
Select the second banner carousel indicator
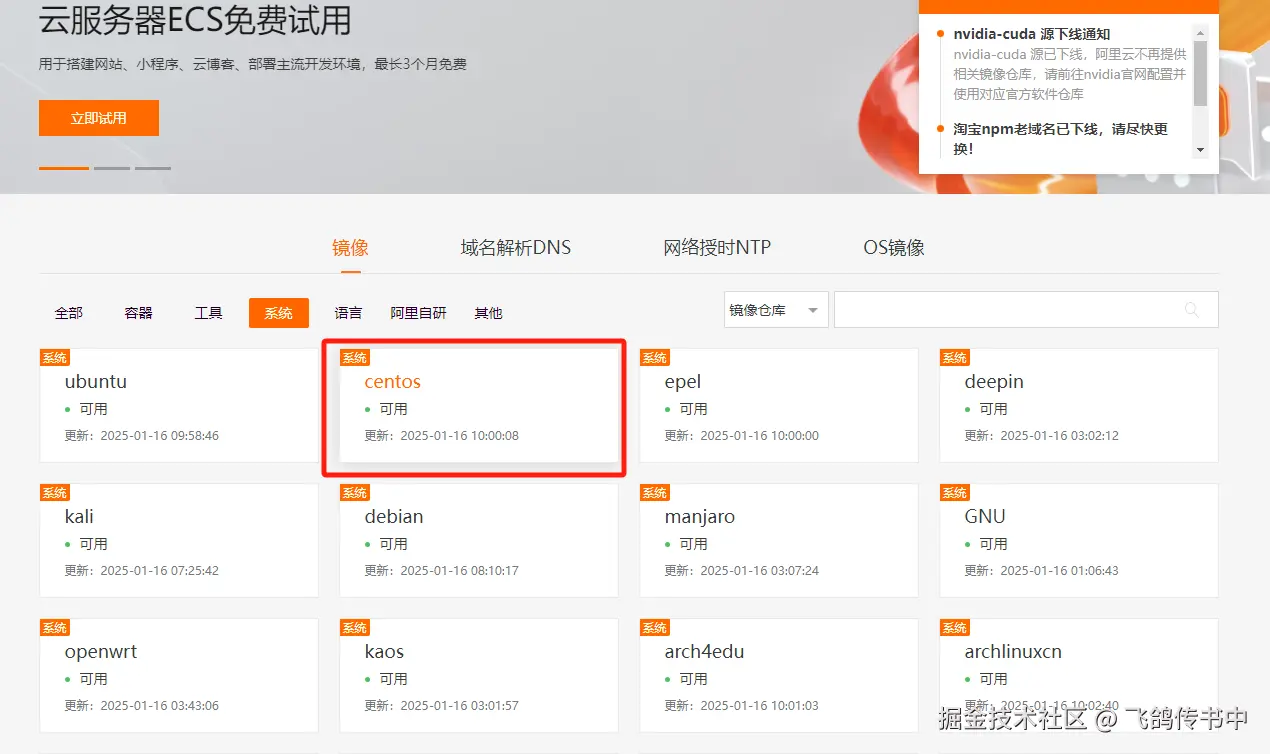[x=112, y=168]
